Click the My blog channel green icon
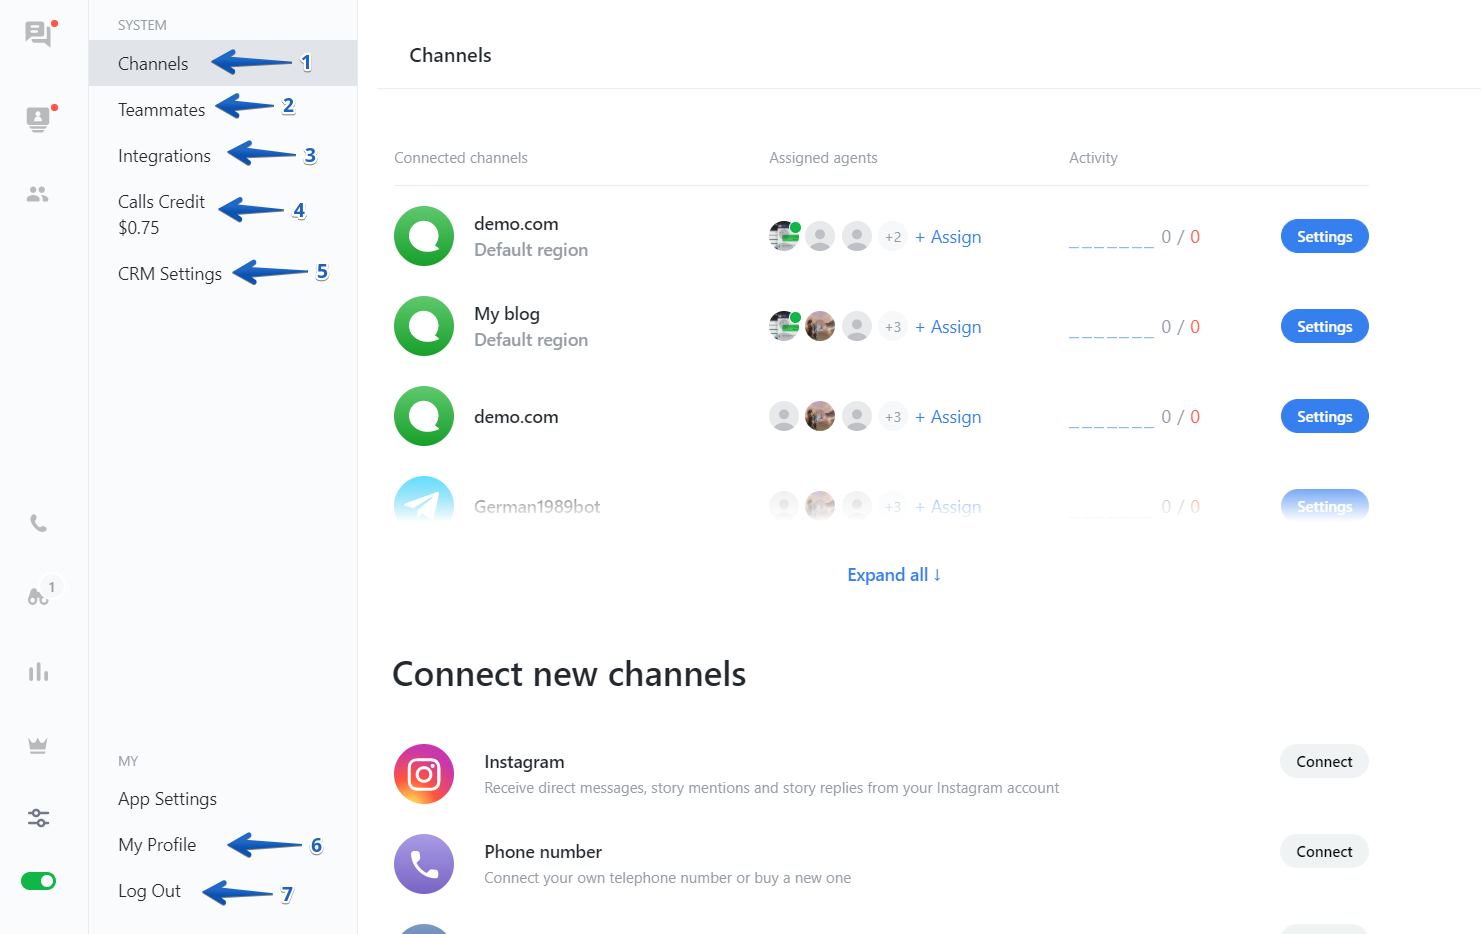The height and width of the screenshot is (934, 1481). pos(424,326)
